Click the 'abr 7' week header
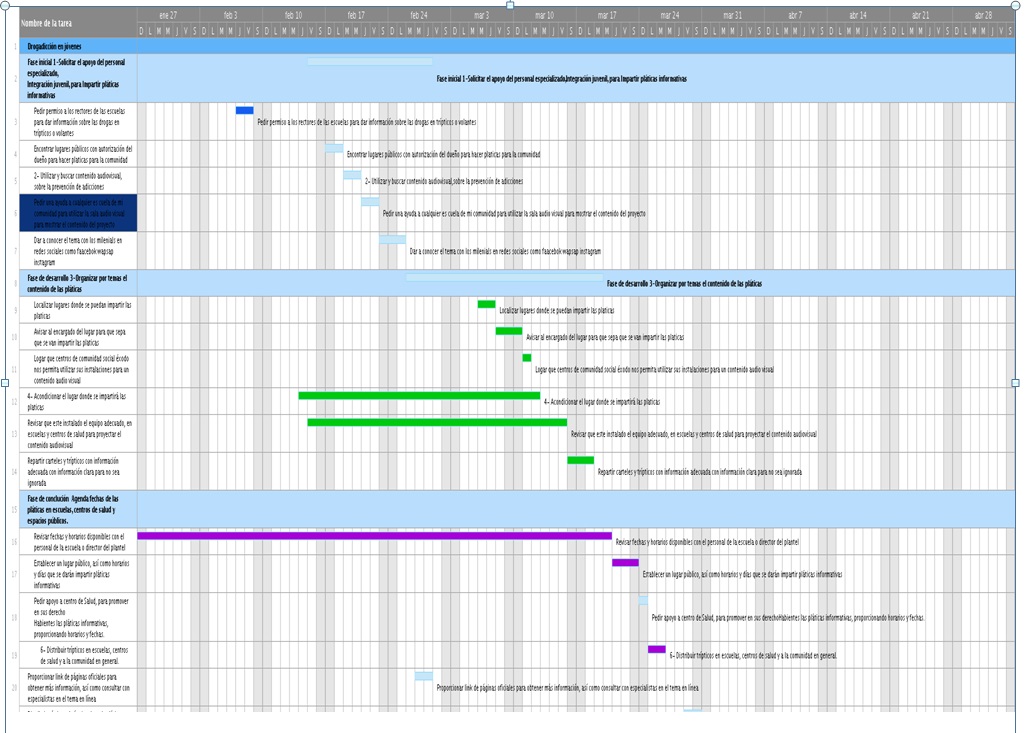Image resolution: width=1033 pixels, height=733 pixels. [795, 15]
